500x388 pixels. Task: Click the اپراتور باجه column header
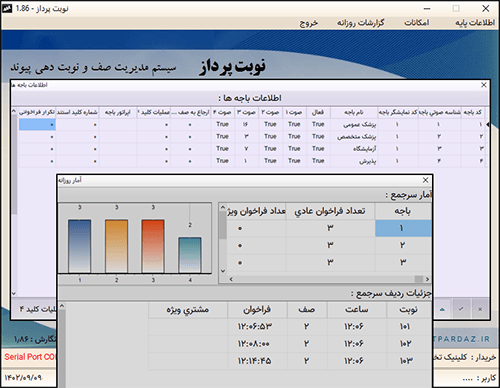click(x=118, y=112)
